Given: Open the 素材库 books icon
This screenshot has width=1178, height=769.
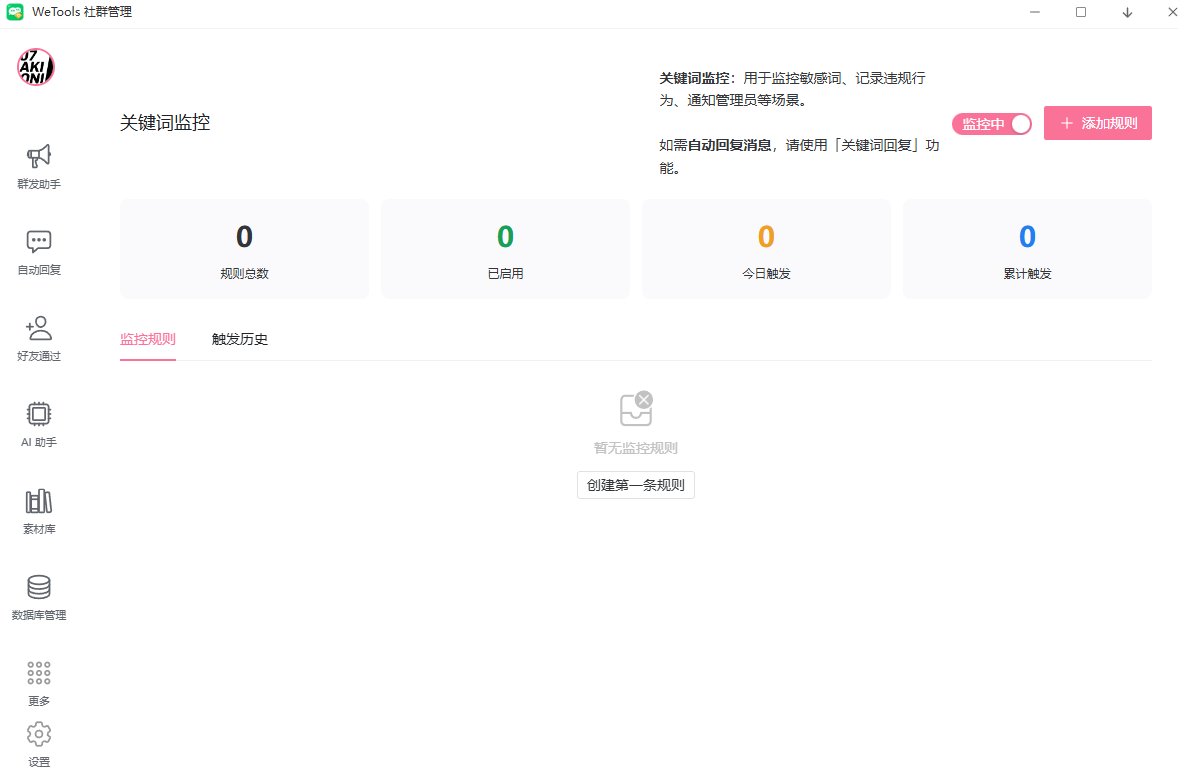Looking at the screenshot, I should (39, 501).
